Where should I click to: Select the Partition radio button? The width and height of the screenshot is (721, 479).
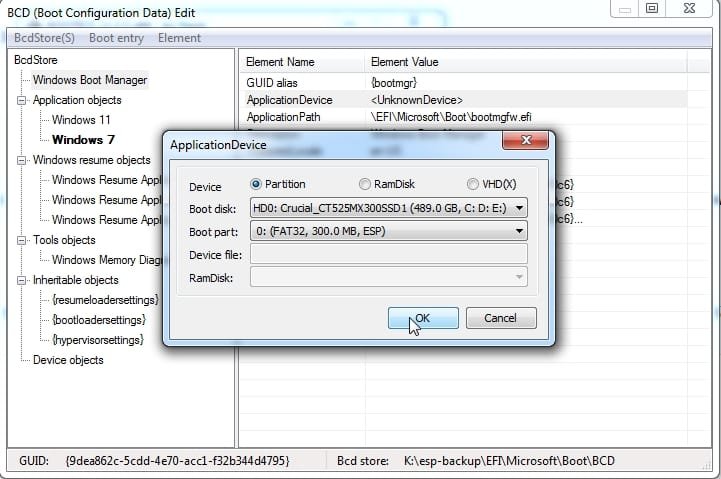click(x=256, y=184)
